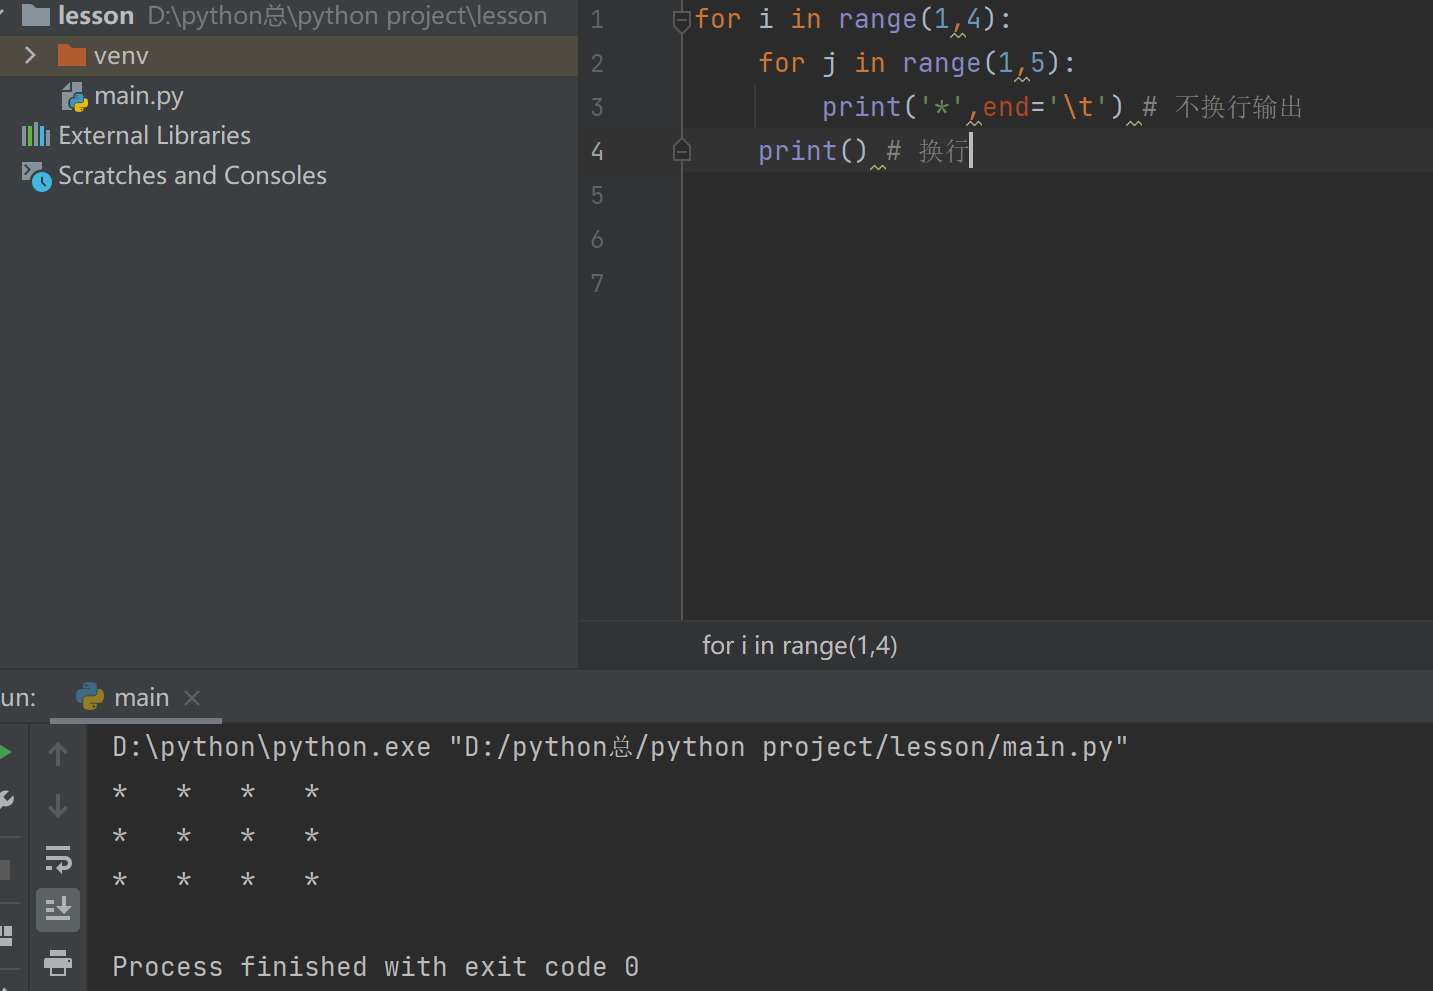Click the command line path in console output
Viewport: 1433px width, 991px height.
click(x=620, y=747)
